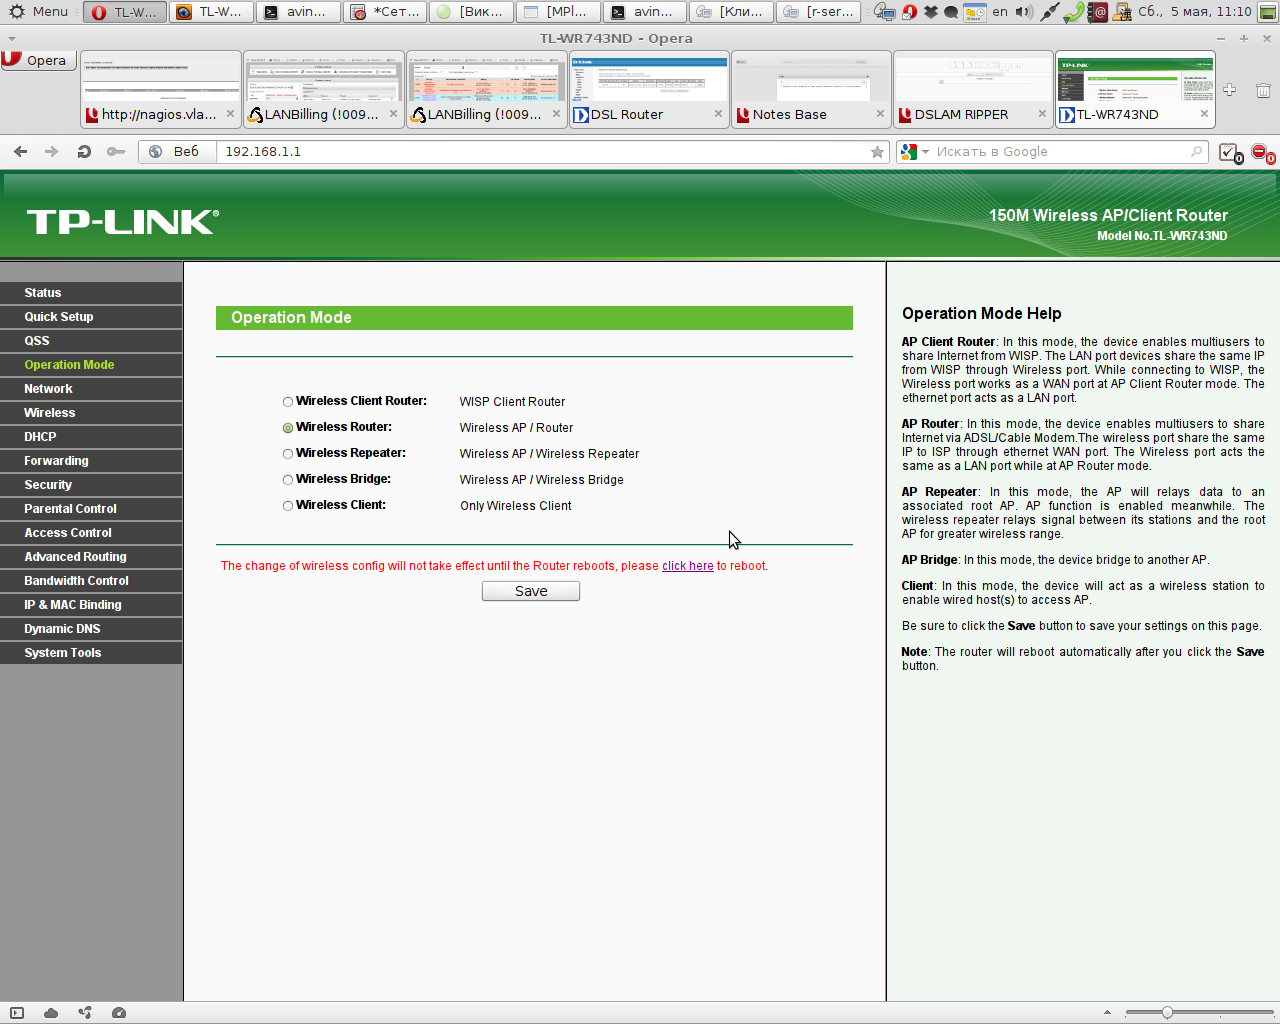The image size is (1280, 1024).
Task: Open the DHCP sidebar section
Action: tap(91, 437)
